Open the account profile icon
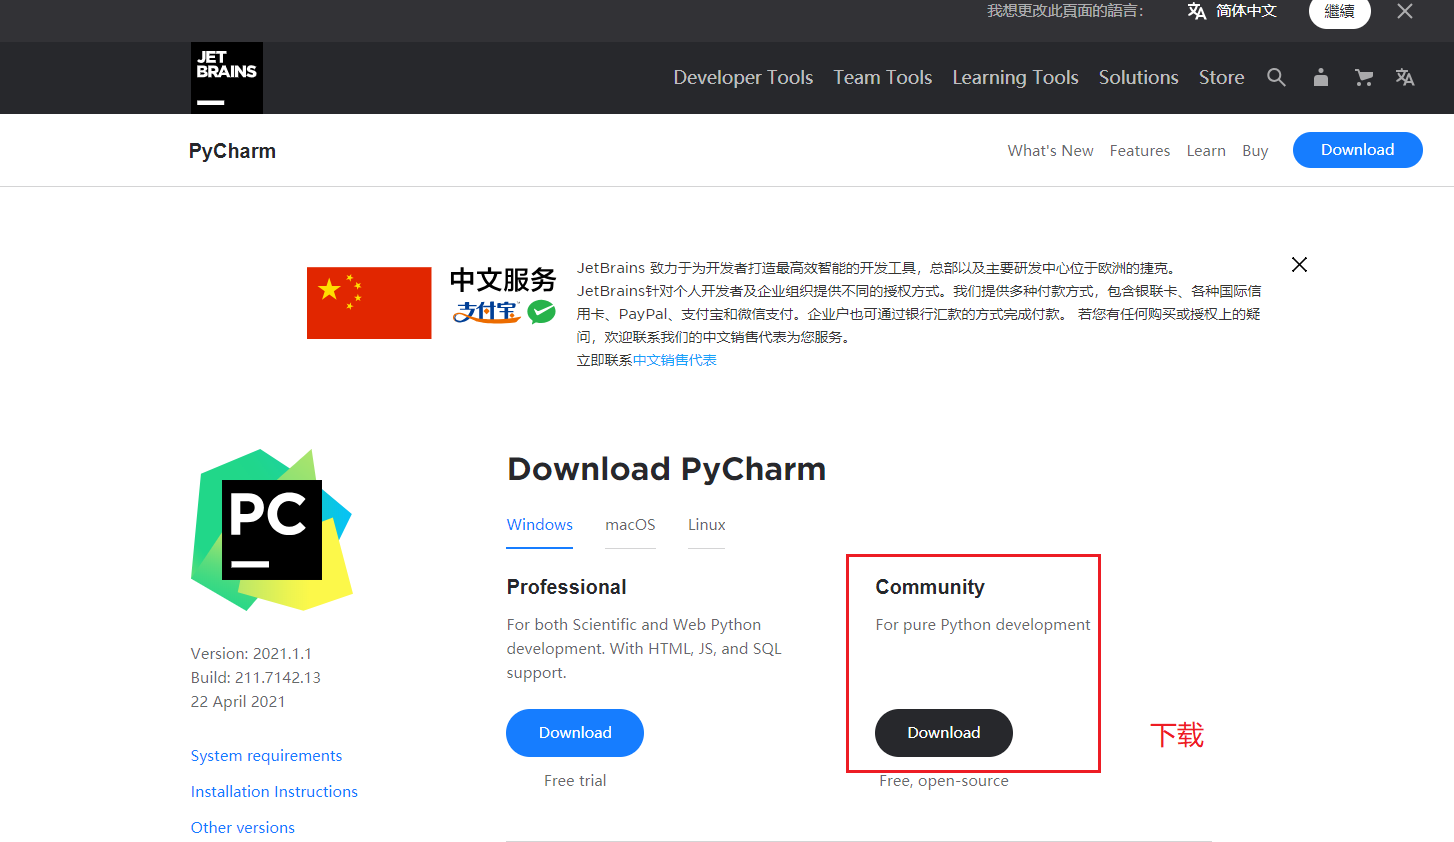This screenshot has height=842, width=1454. [x=1321, y=77]
